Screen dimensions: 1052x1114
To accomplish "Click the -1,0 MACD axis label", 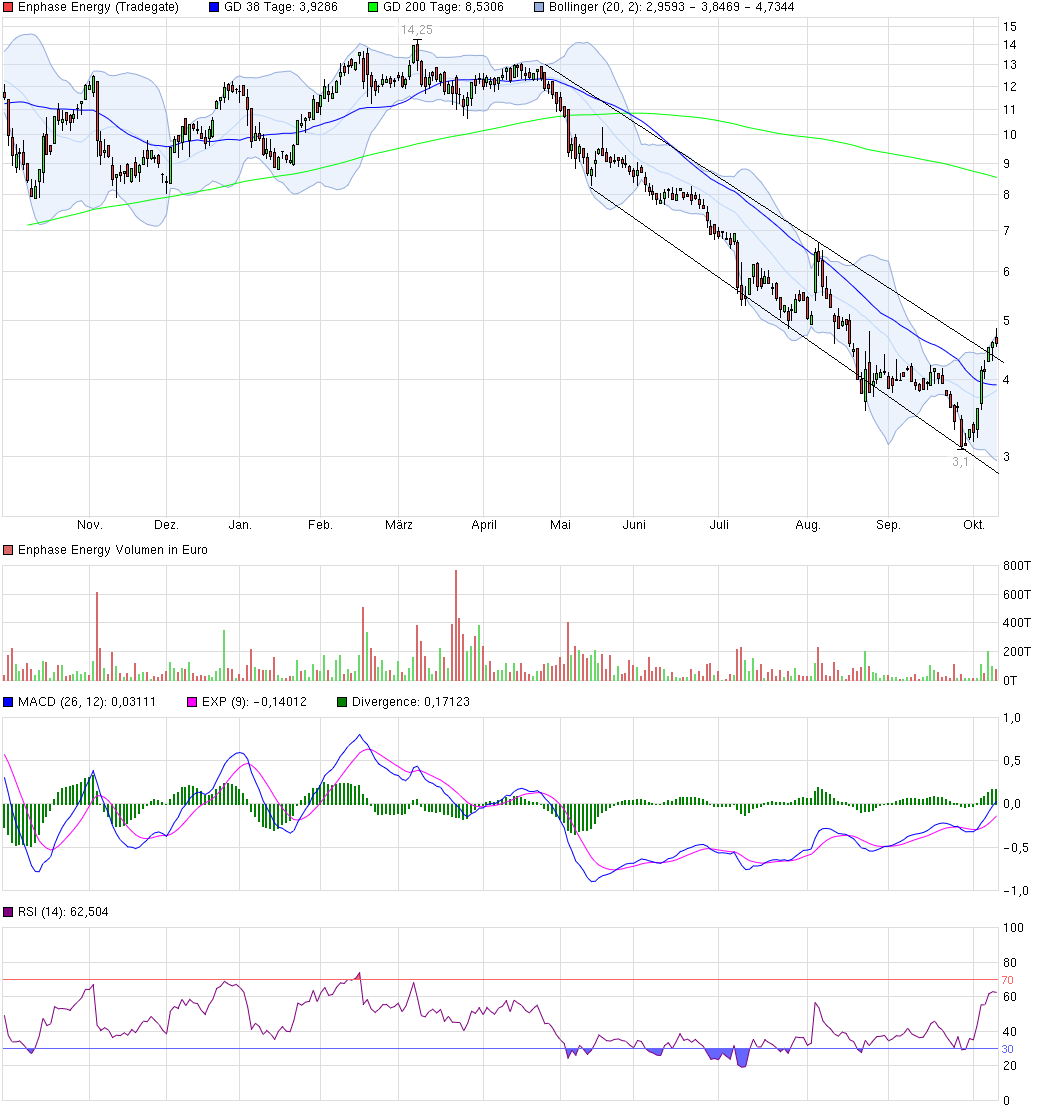I will [1014, 892].
